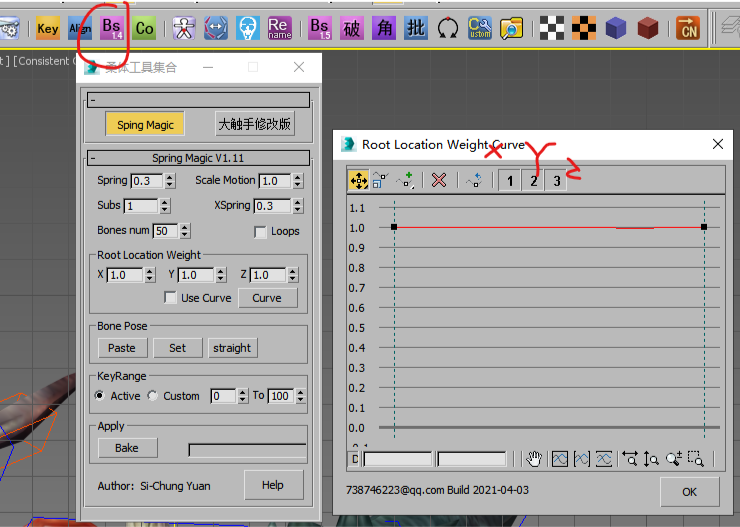Screen dimensions: 740x527
Task: Enable the Use Curve checkbox
Action: coord(170,298)
